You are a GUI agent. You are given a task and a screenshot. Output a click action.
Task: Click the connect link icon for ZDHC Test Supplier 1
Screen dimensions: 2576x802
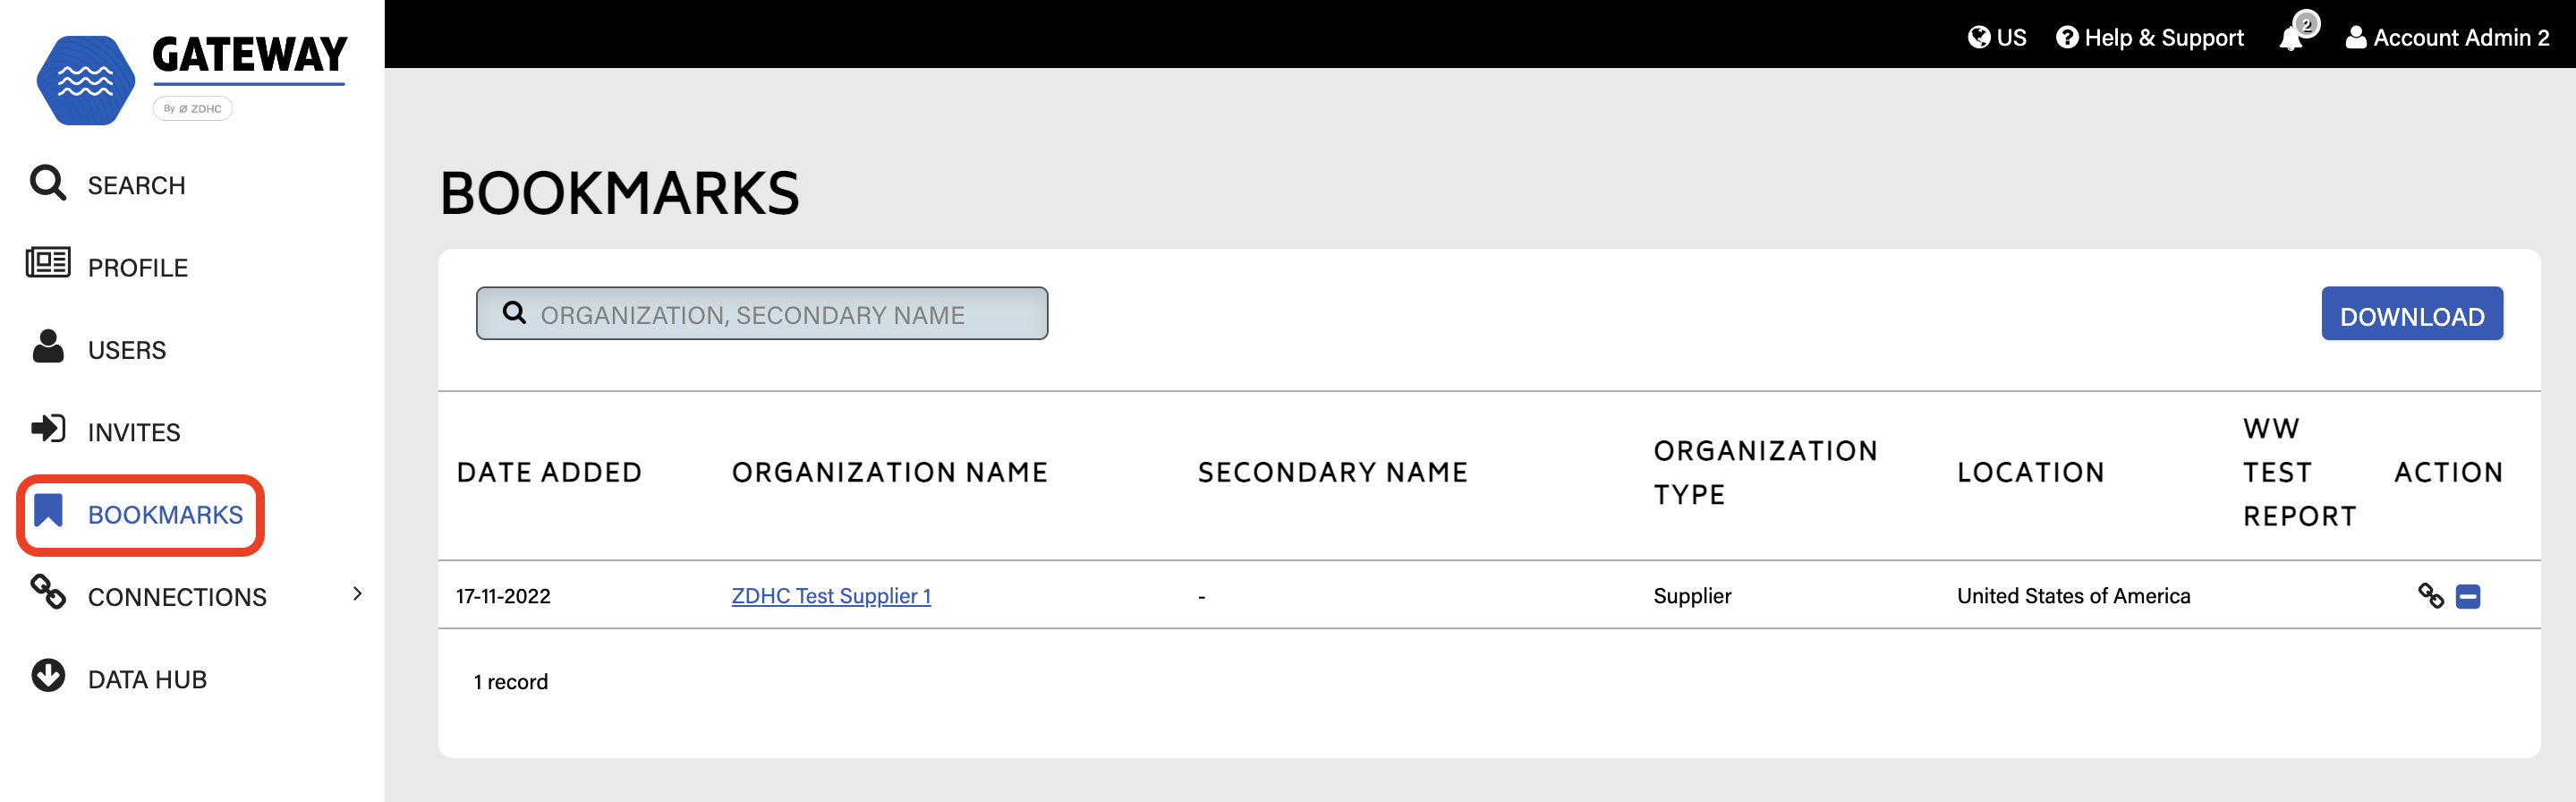[2430, 596]
